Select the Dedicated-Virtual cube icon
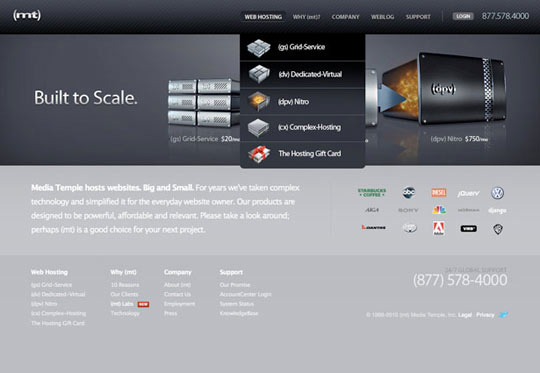The image size is (540, 373). coord(259,74)
